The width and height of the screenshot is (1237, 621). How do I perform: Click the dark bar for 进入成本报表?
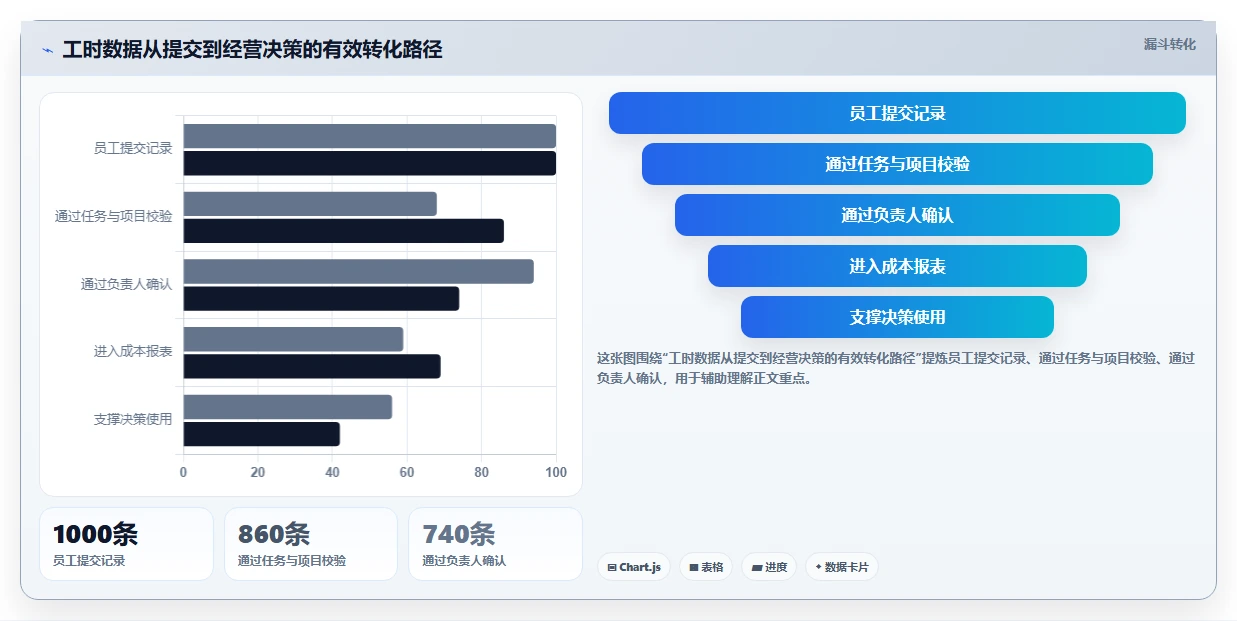(312, 366)
